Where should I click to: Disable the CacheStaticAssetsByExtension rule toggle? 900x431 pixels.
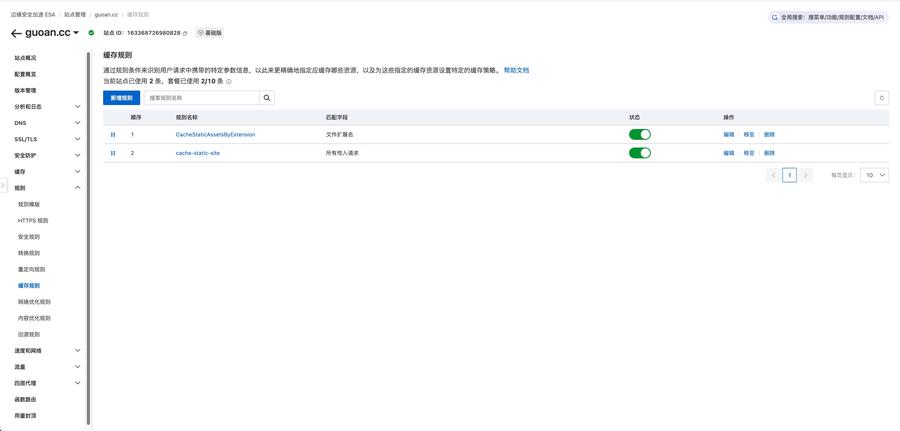click(640, 134)
